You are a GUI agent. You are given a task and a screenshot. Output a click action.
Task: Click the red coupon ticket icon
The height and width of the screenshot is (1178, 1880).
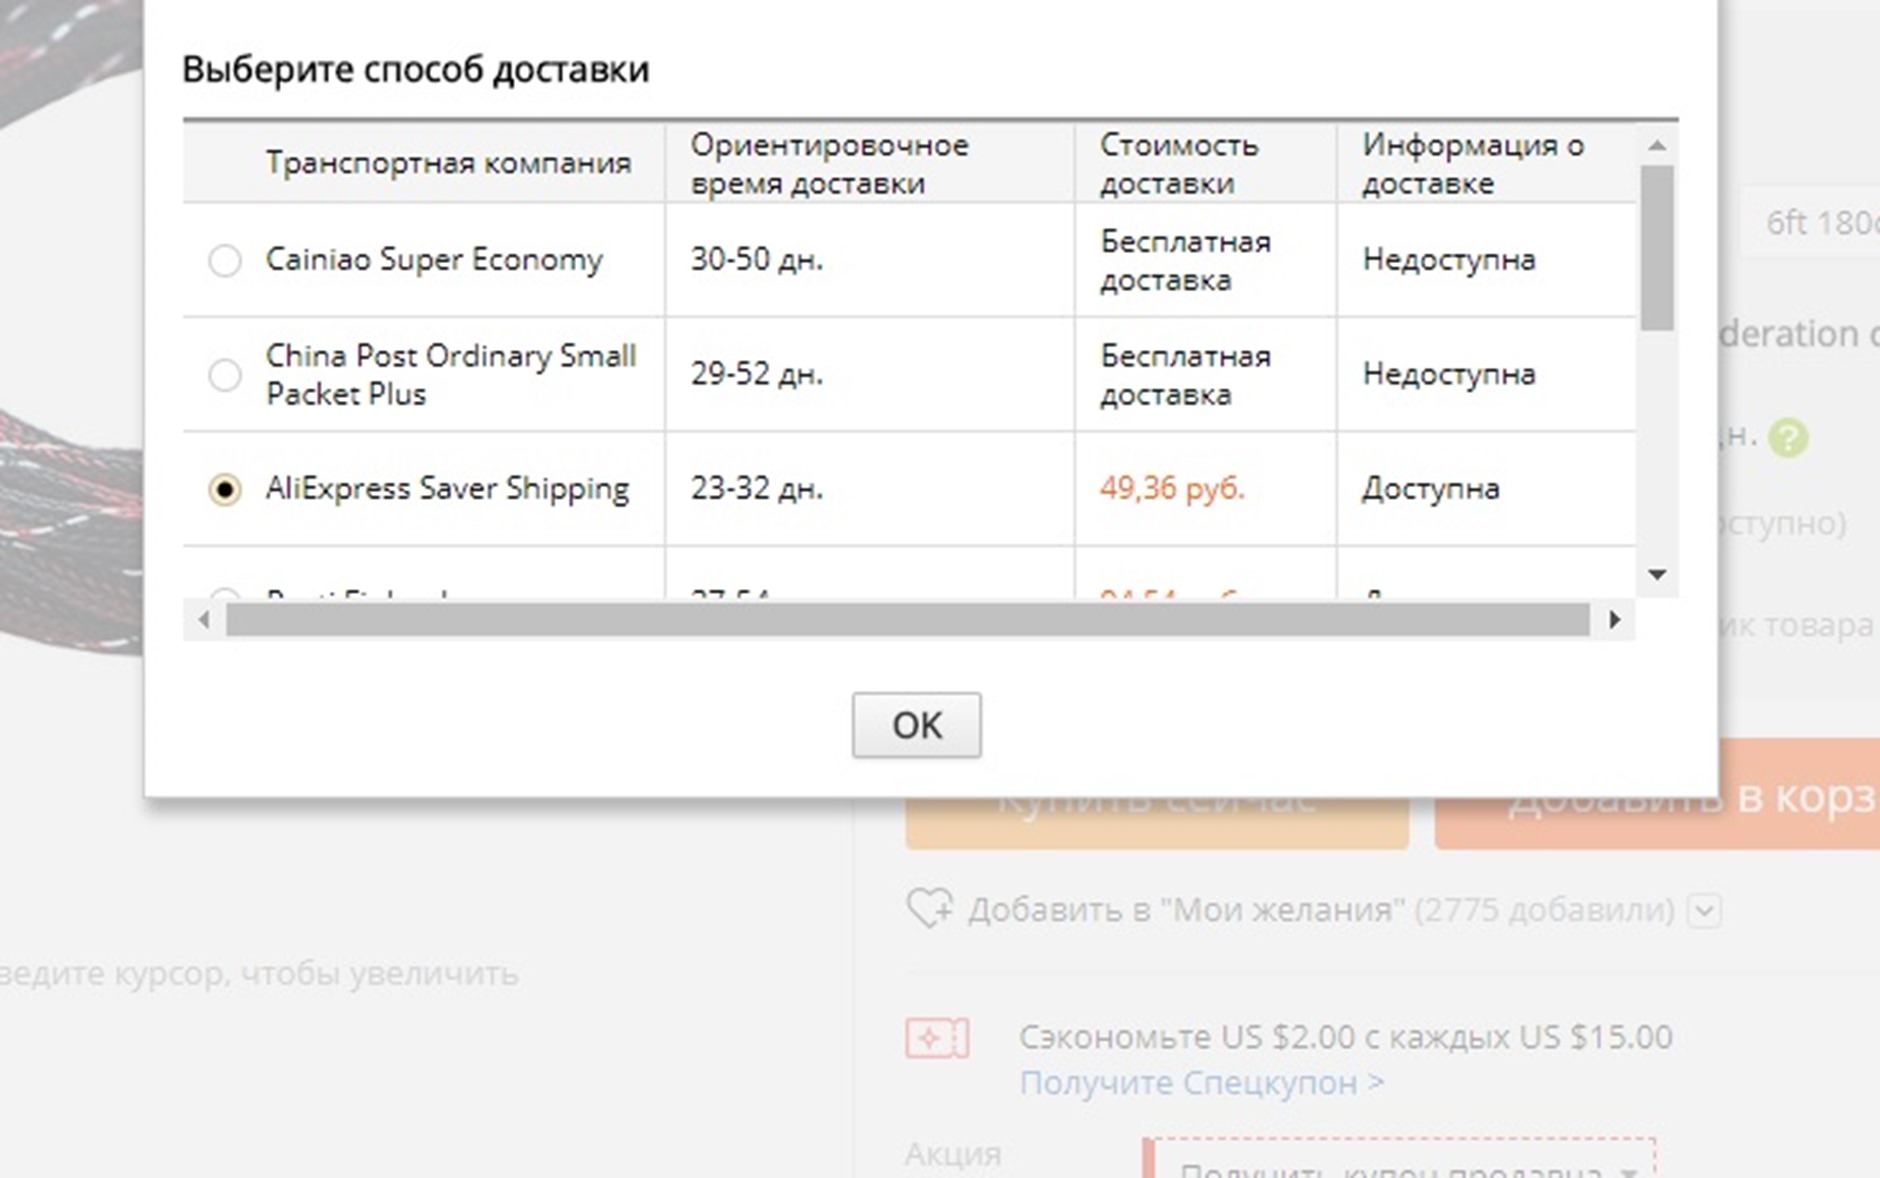pyautogui.click(x=937, y=1038)
